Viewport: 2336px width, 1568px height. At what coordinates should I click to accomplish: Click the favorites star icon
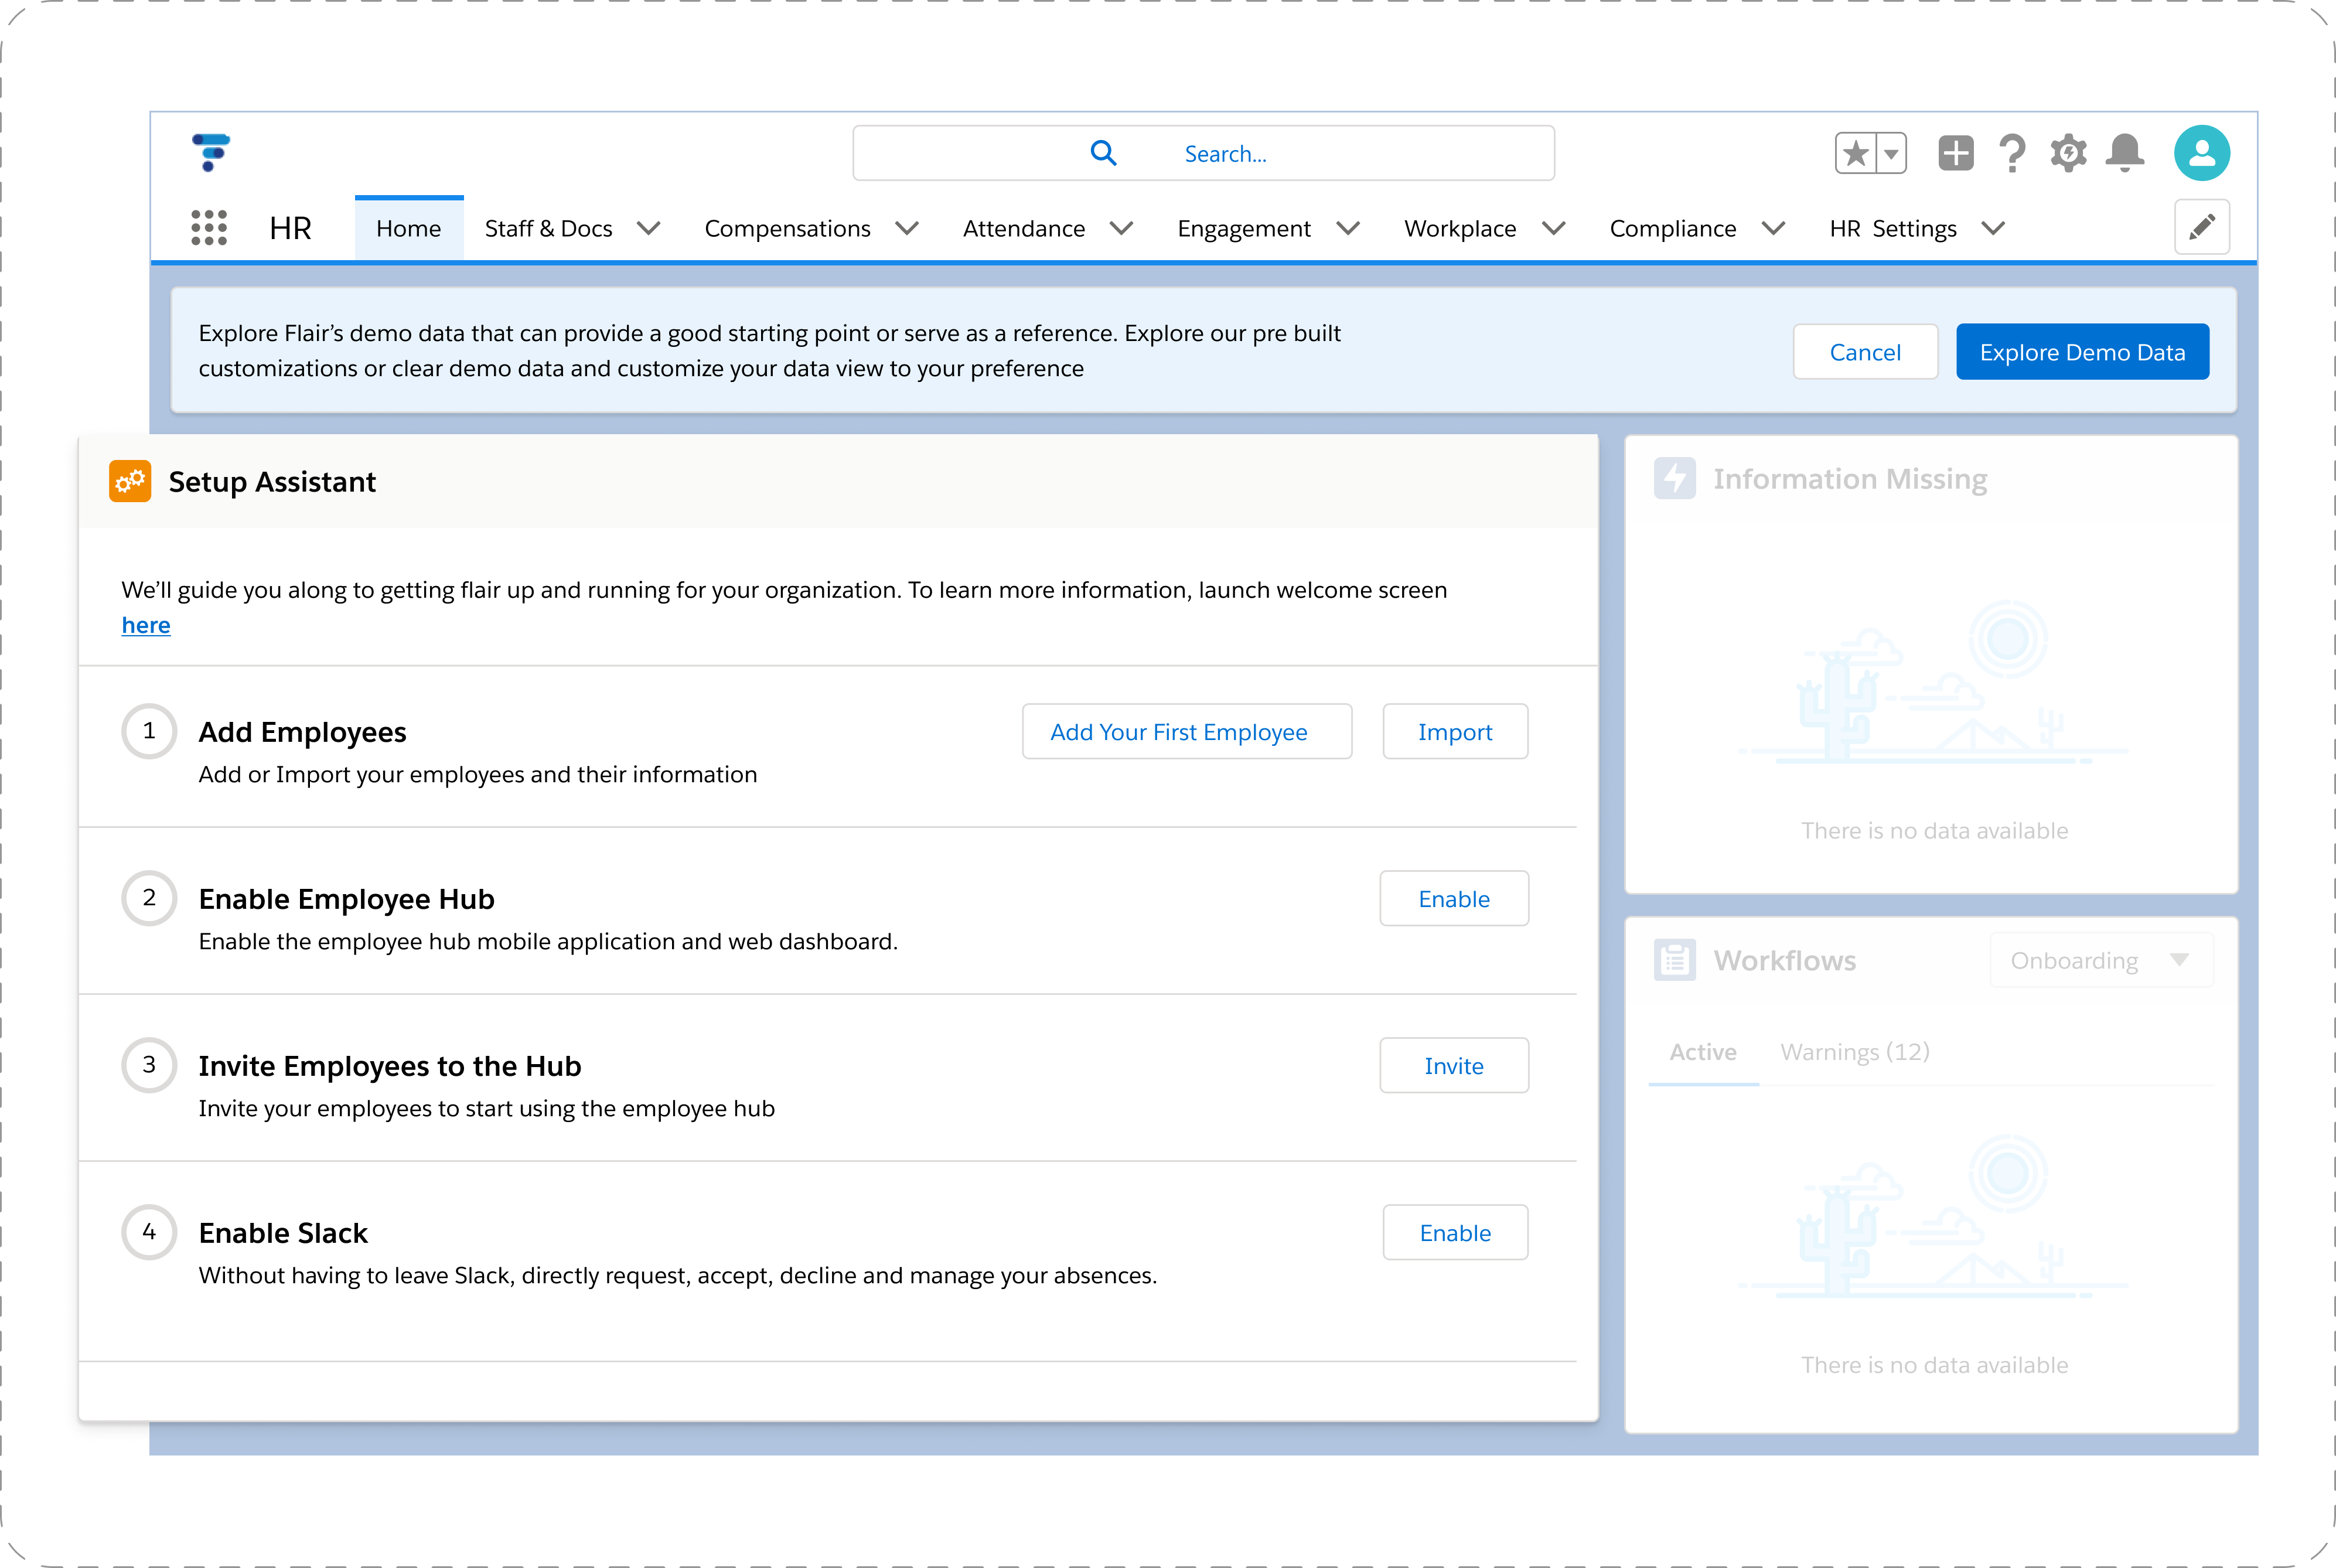(x=1856, y=153)
